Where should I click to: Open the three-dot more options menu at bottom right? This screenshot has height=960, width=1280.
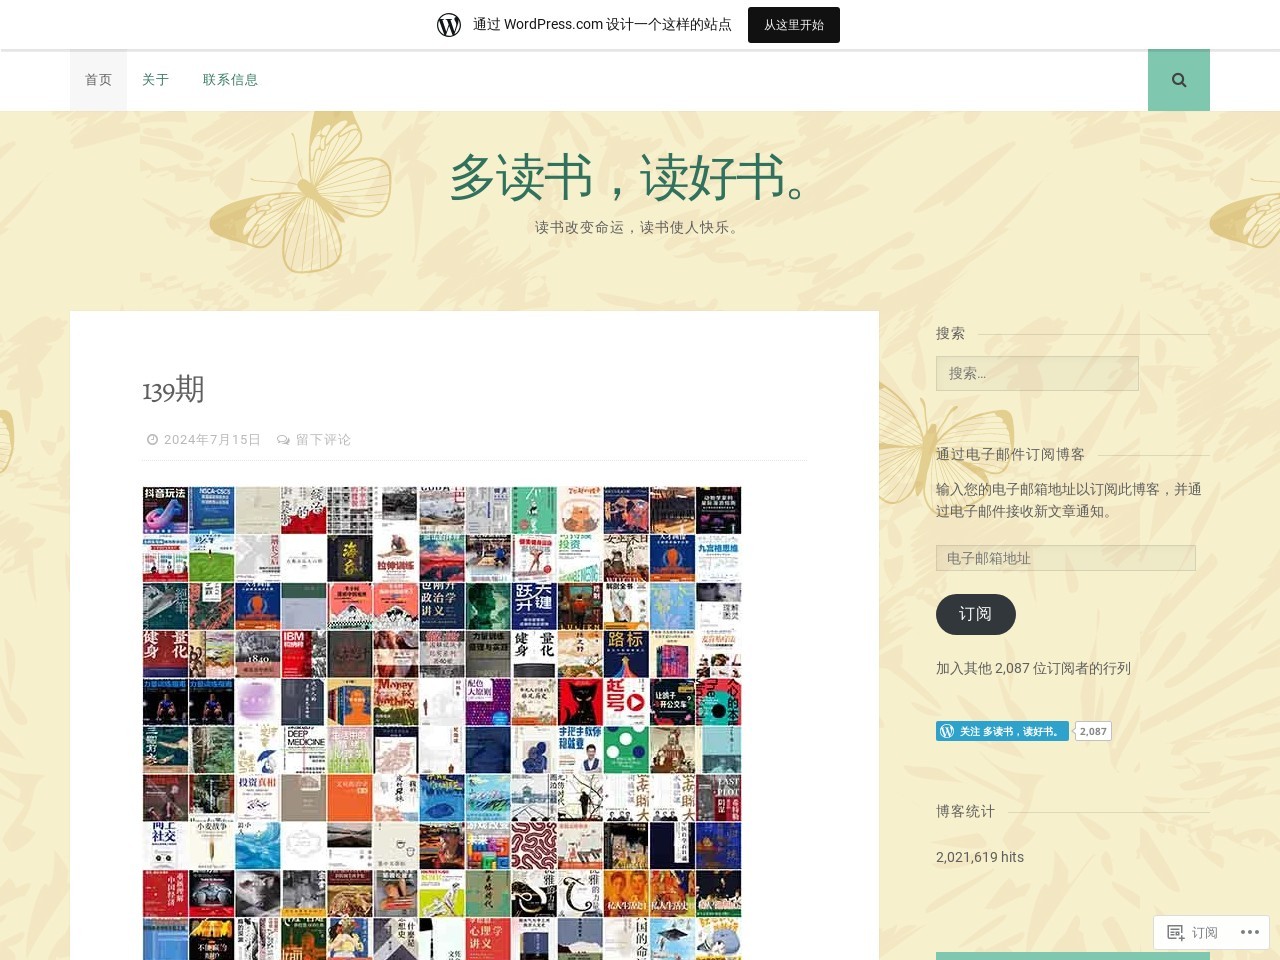pyautogui.click(x=1250, y=933)
